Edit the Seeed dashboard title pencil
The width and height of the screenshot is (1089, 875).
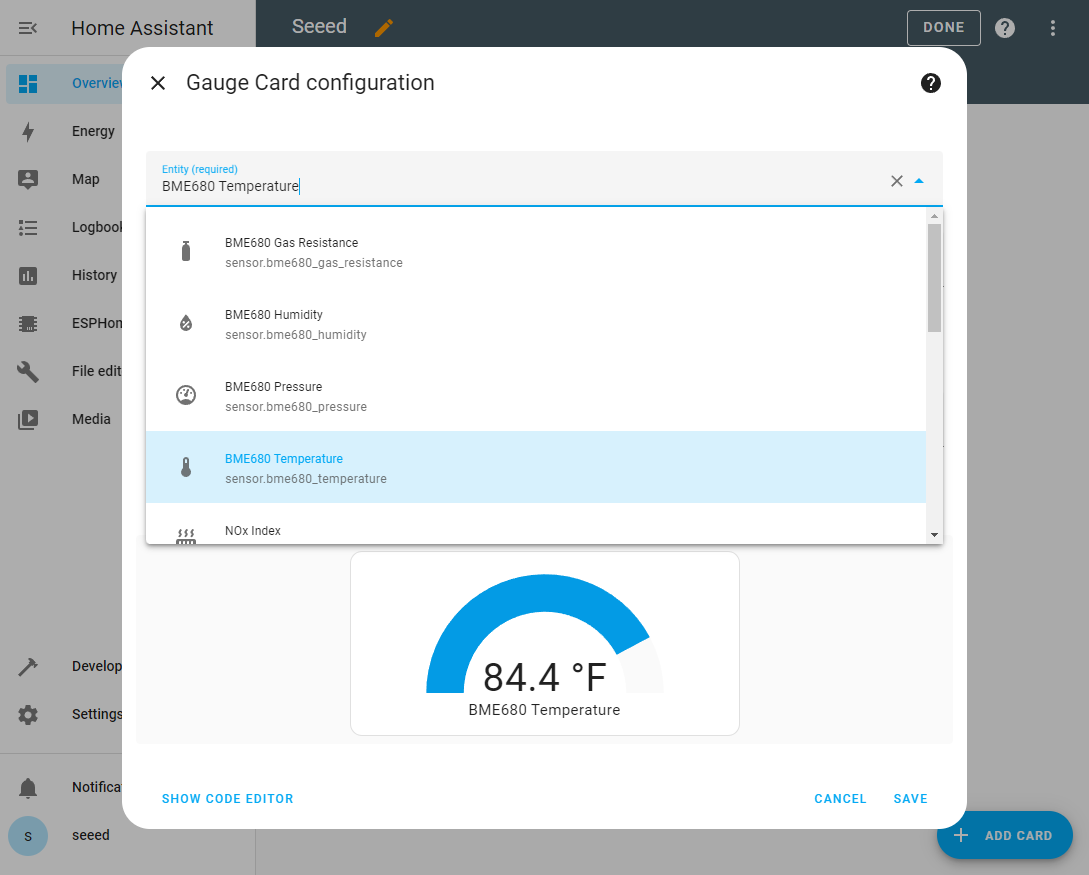(383, 28)
